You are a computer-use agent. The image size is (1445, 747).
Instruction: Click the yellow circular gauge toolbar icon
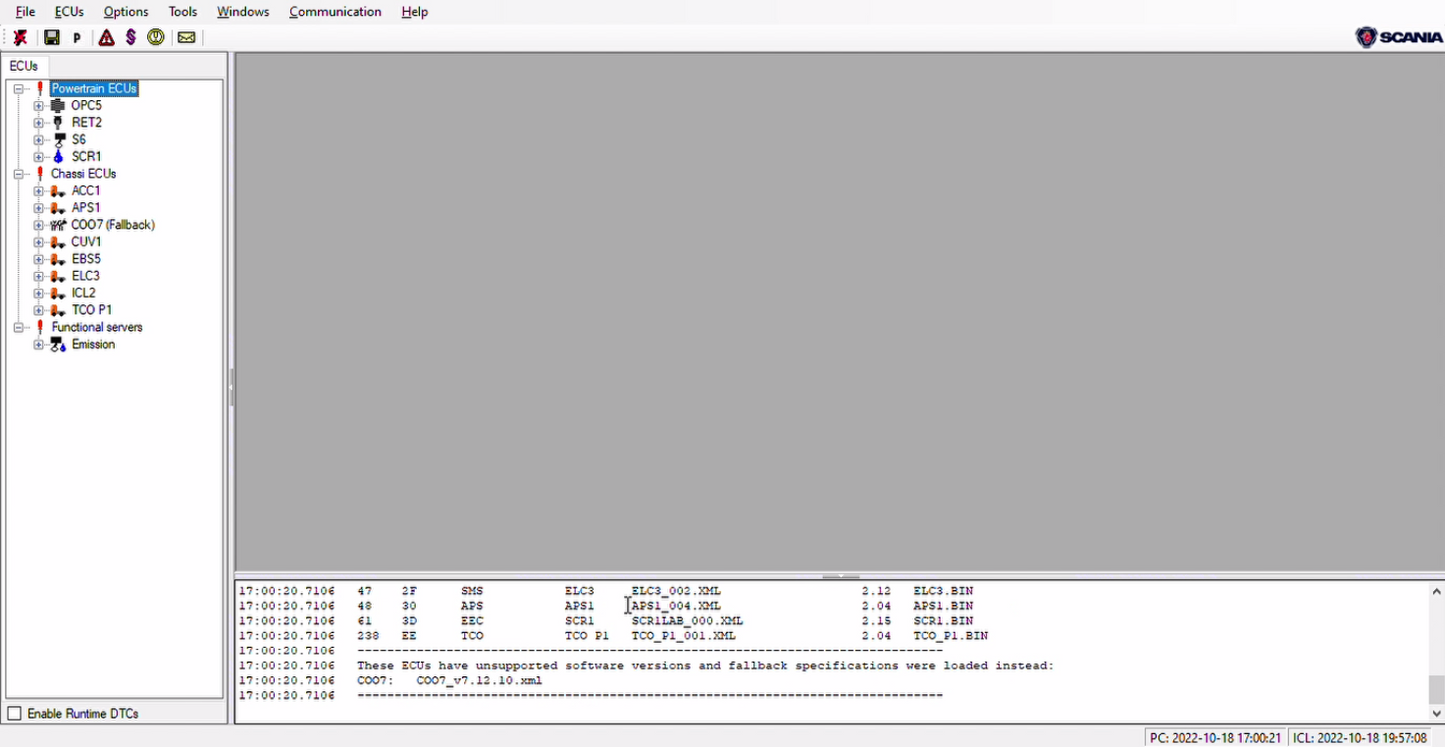click(x=156, y=38)
